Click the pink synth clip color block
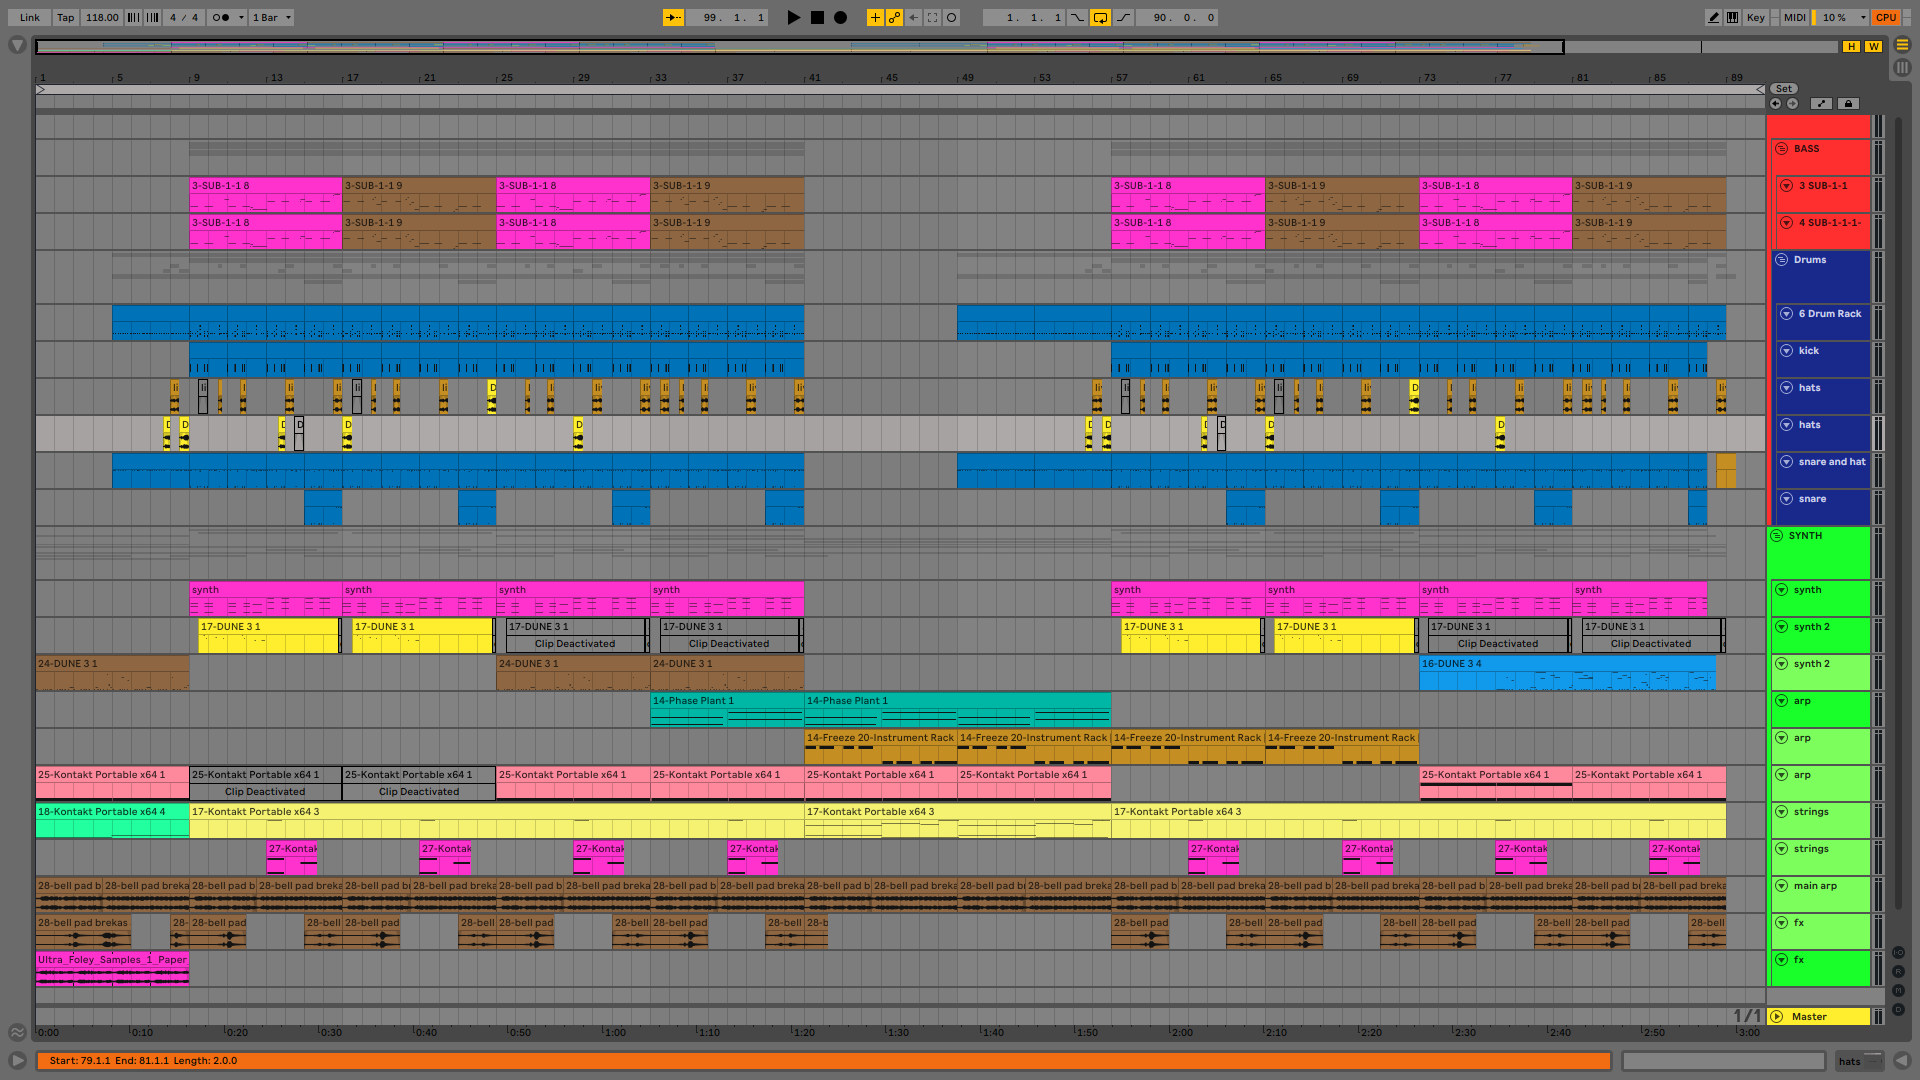The width and height of the screenshot is (1920, 1080). pos(265,598)
